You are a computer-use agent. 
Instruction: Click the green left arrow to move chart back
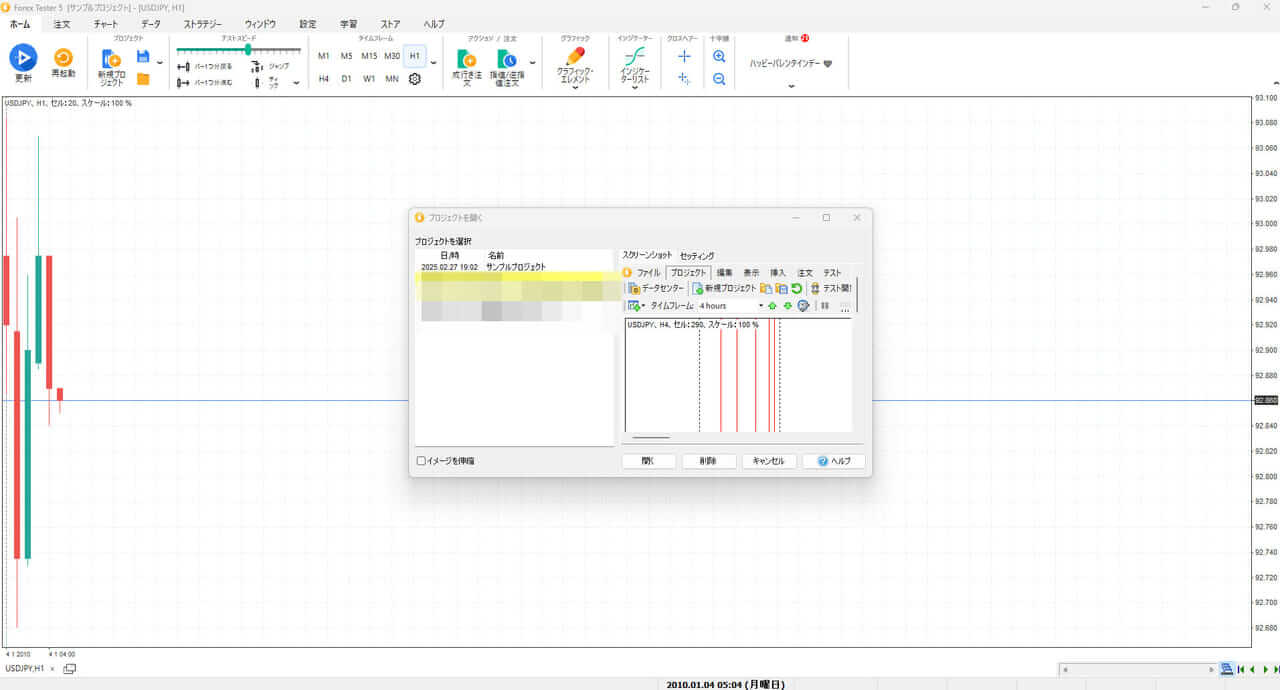pos(1253,669)
